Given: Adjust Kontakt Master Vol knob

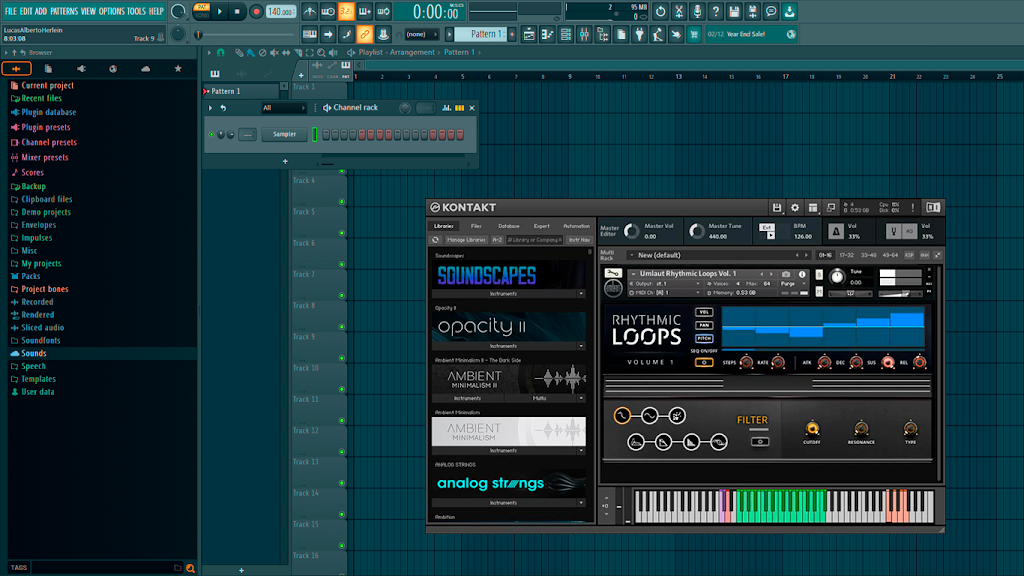Looking at the screenshot, I should 632,231.
